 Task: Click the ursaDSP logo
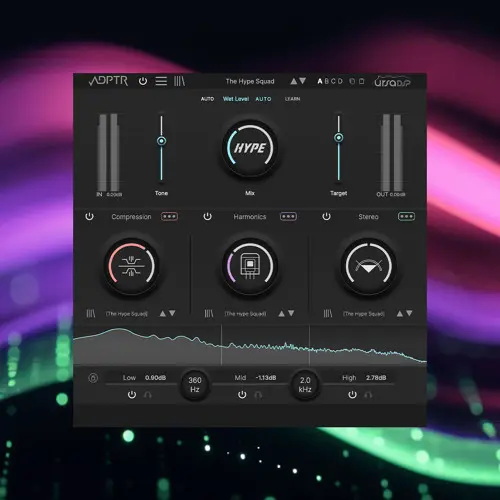[392, 82]
